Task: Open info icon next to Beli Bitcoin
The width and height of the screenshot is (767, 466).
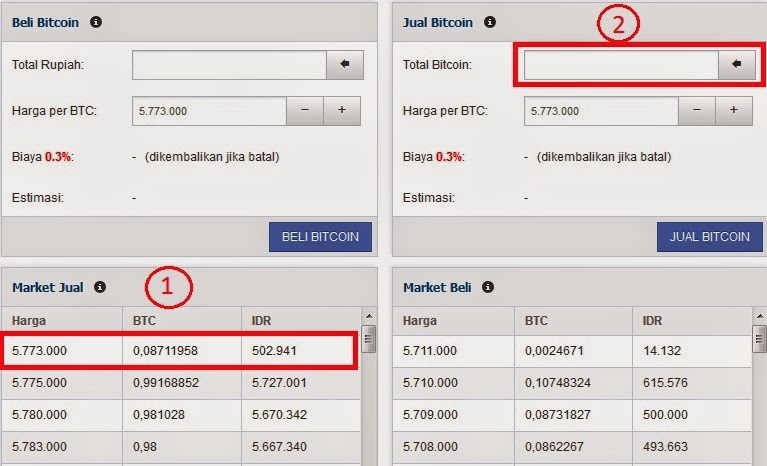Action: [96, 22]
